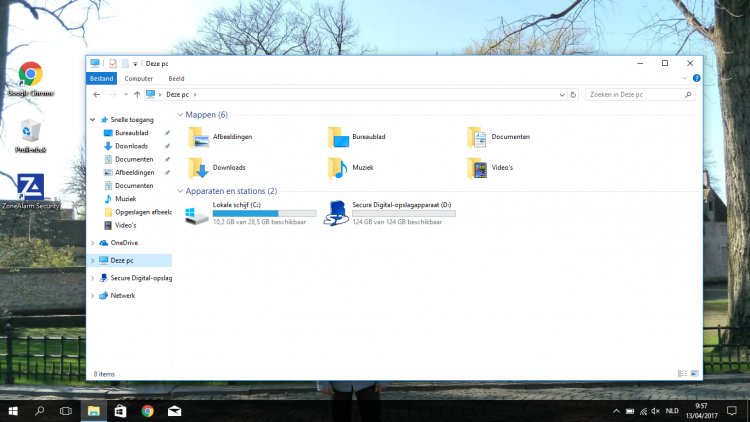750x422 pixels.
Task: Open the Muziek folder icon
Action: pos(338,167)
